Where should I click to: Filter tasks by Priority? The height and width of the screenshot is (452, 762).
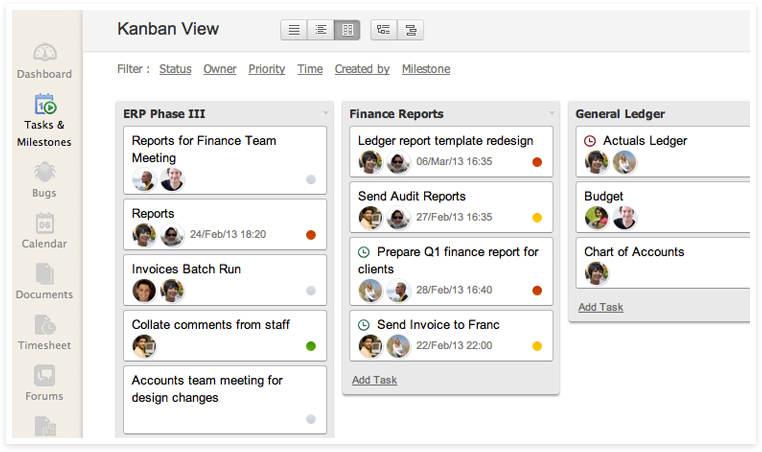pos(267,69)
